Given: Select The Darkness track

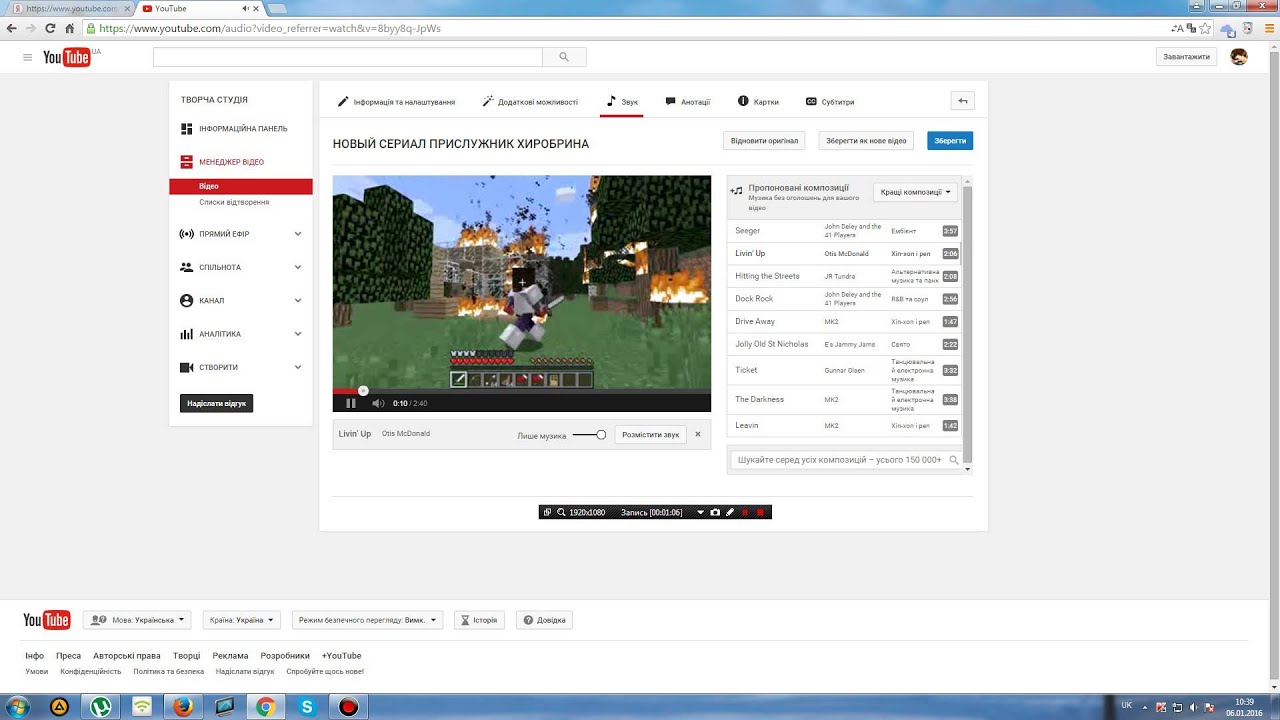Looking at the screenshot, I should pos(844,399).
